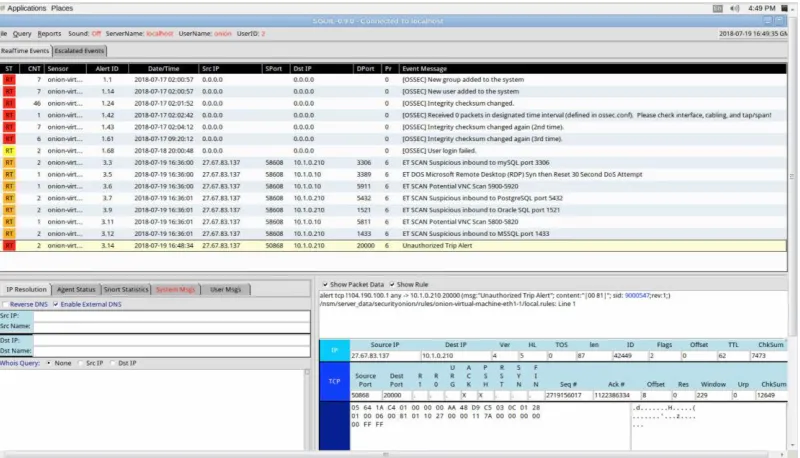Toggle Enable External DNS checkbox
This screenshot has height=458, width=800.
[x=56, y=304]
